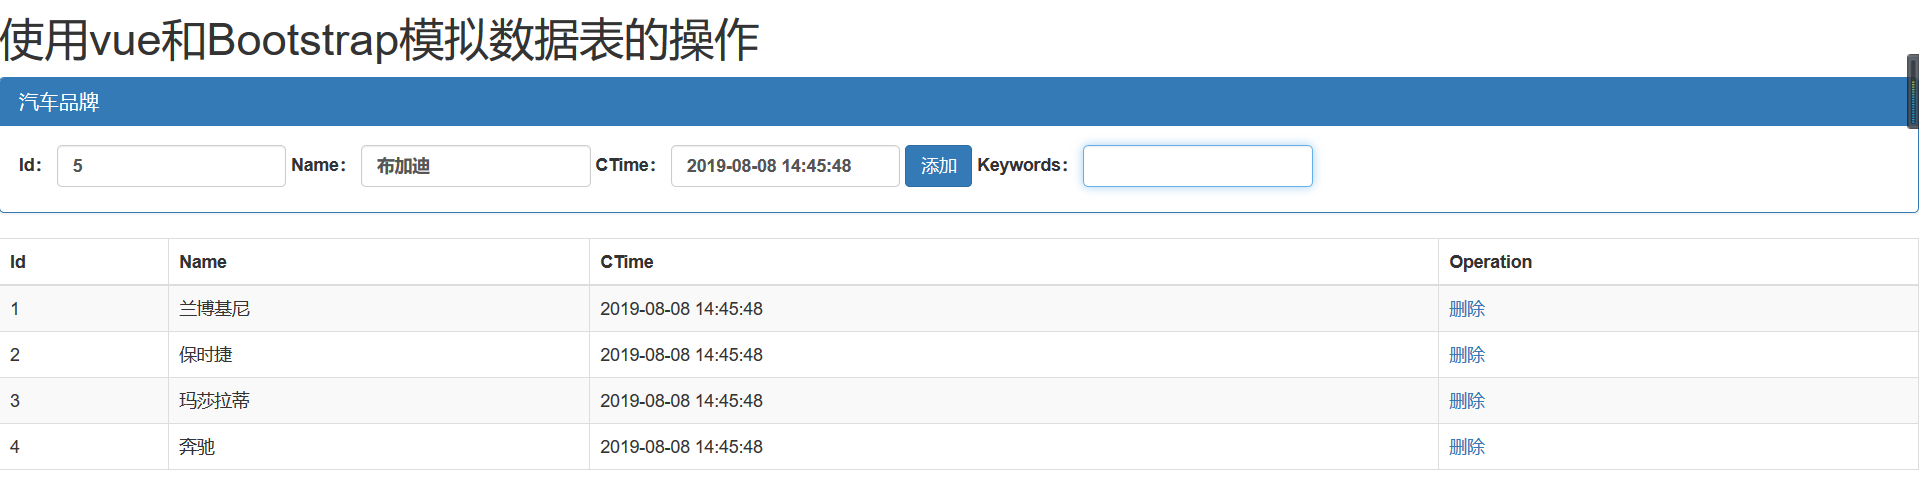Click the Id column header
The width and height of the screenshot is (1919, 497).
tap(18, 262)
